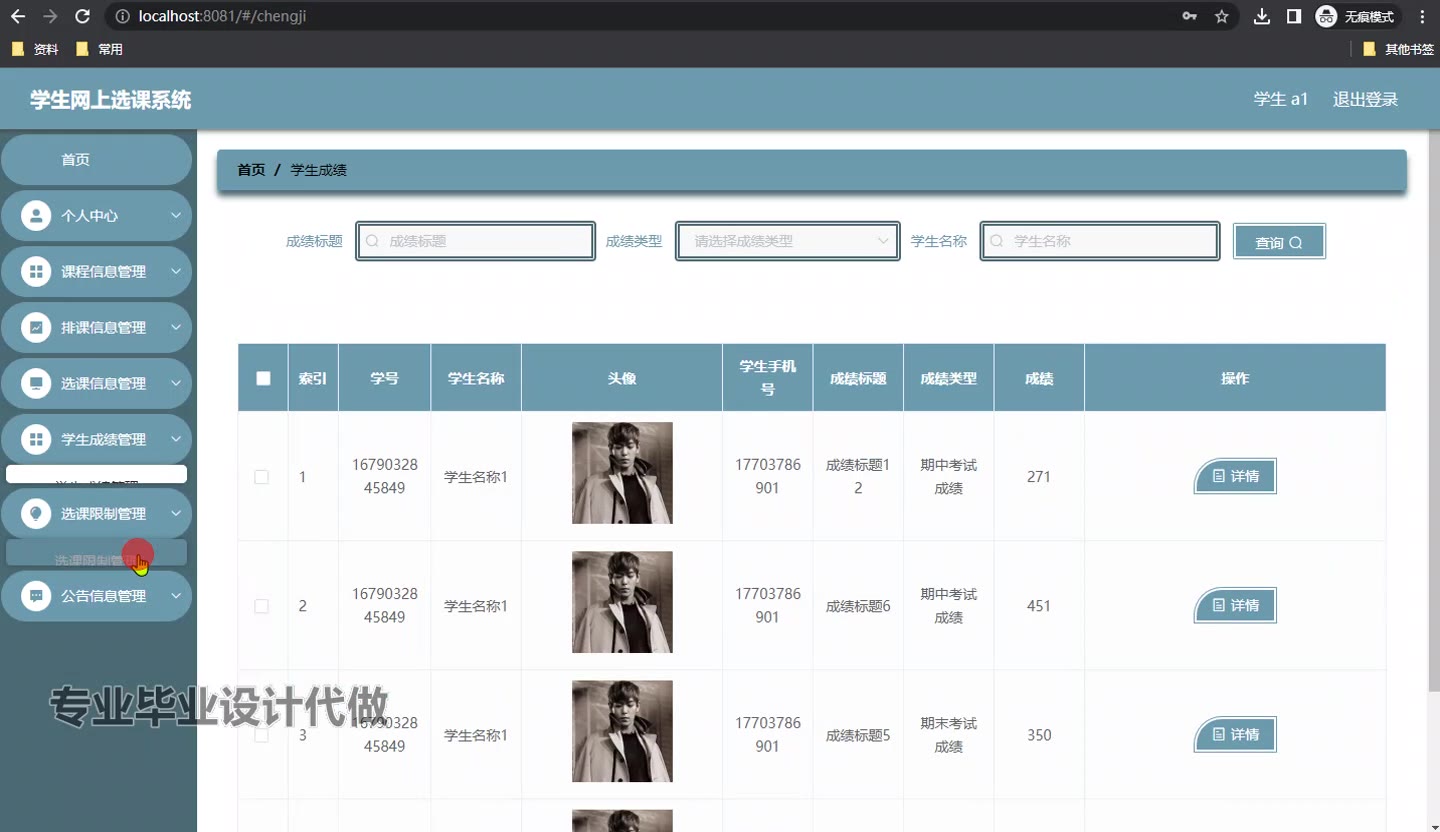1440x832 pixels.
Task: Expand the 选课信息管理 menu chevron
Action: [175, 383]
